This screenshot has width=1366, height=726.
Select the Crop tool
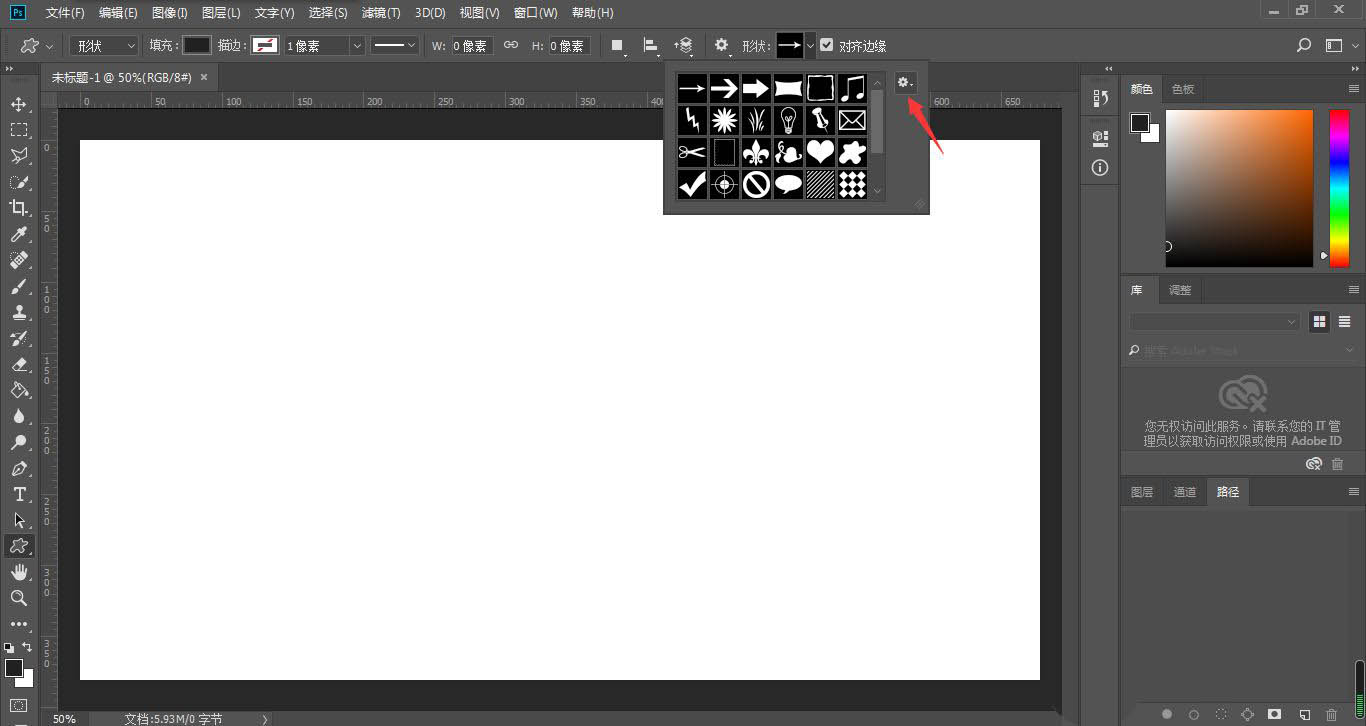coord(19,208)
